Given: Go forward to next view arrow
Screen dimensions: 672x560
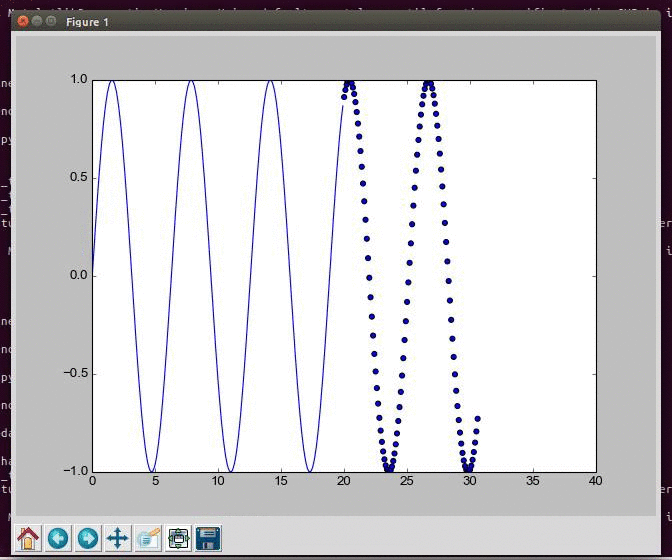Looking at the screenshot, I should [88, 538].
